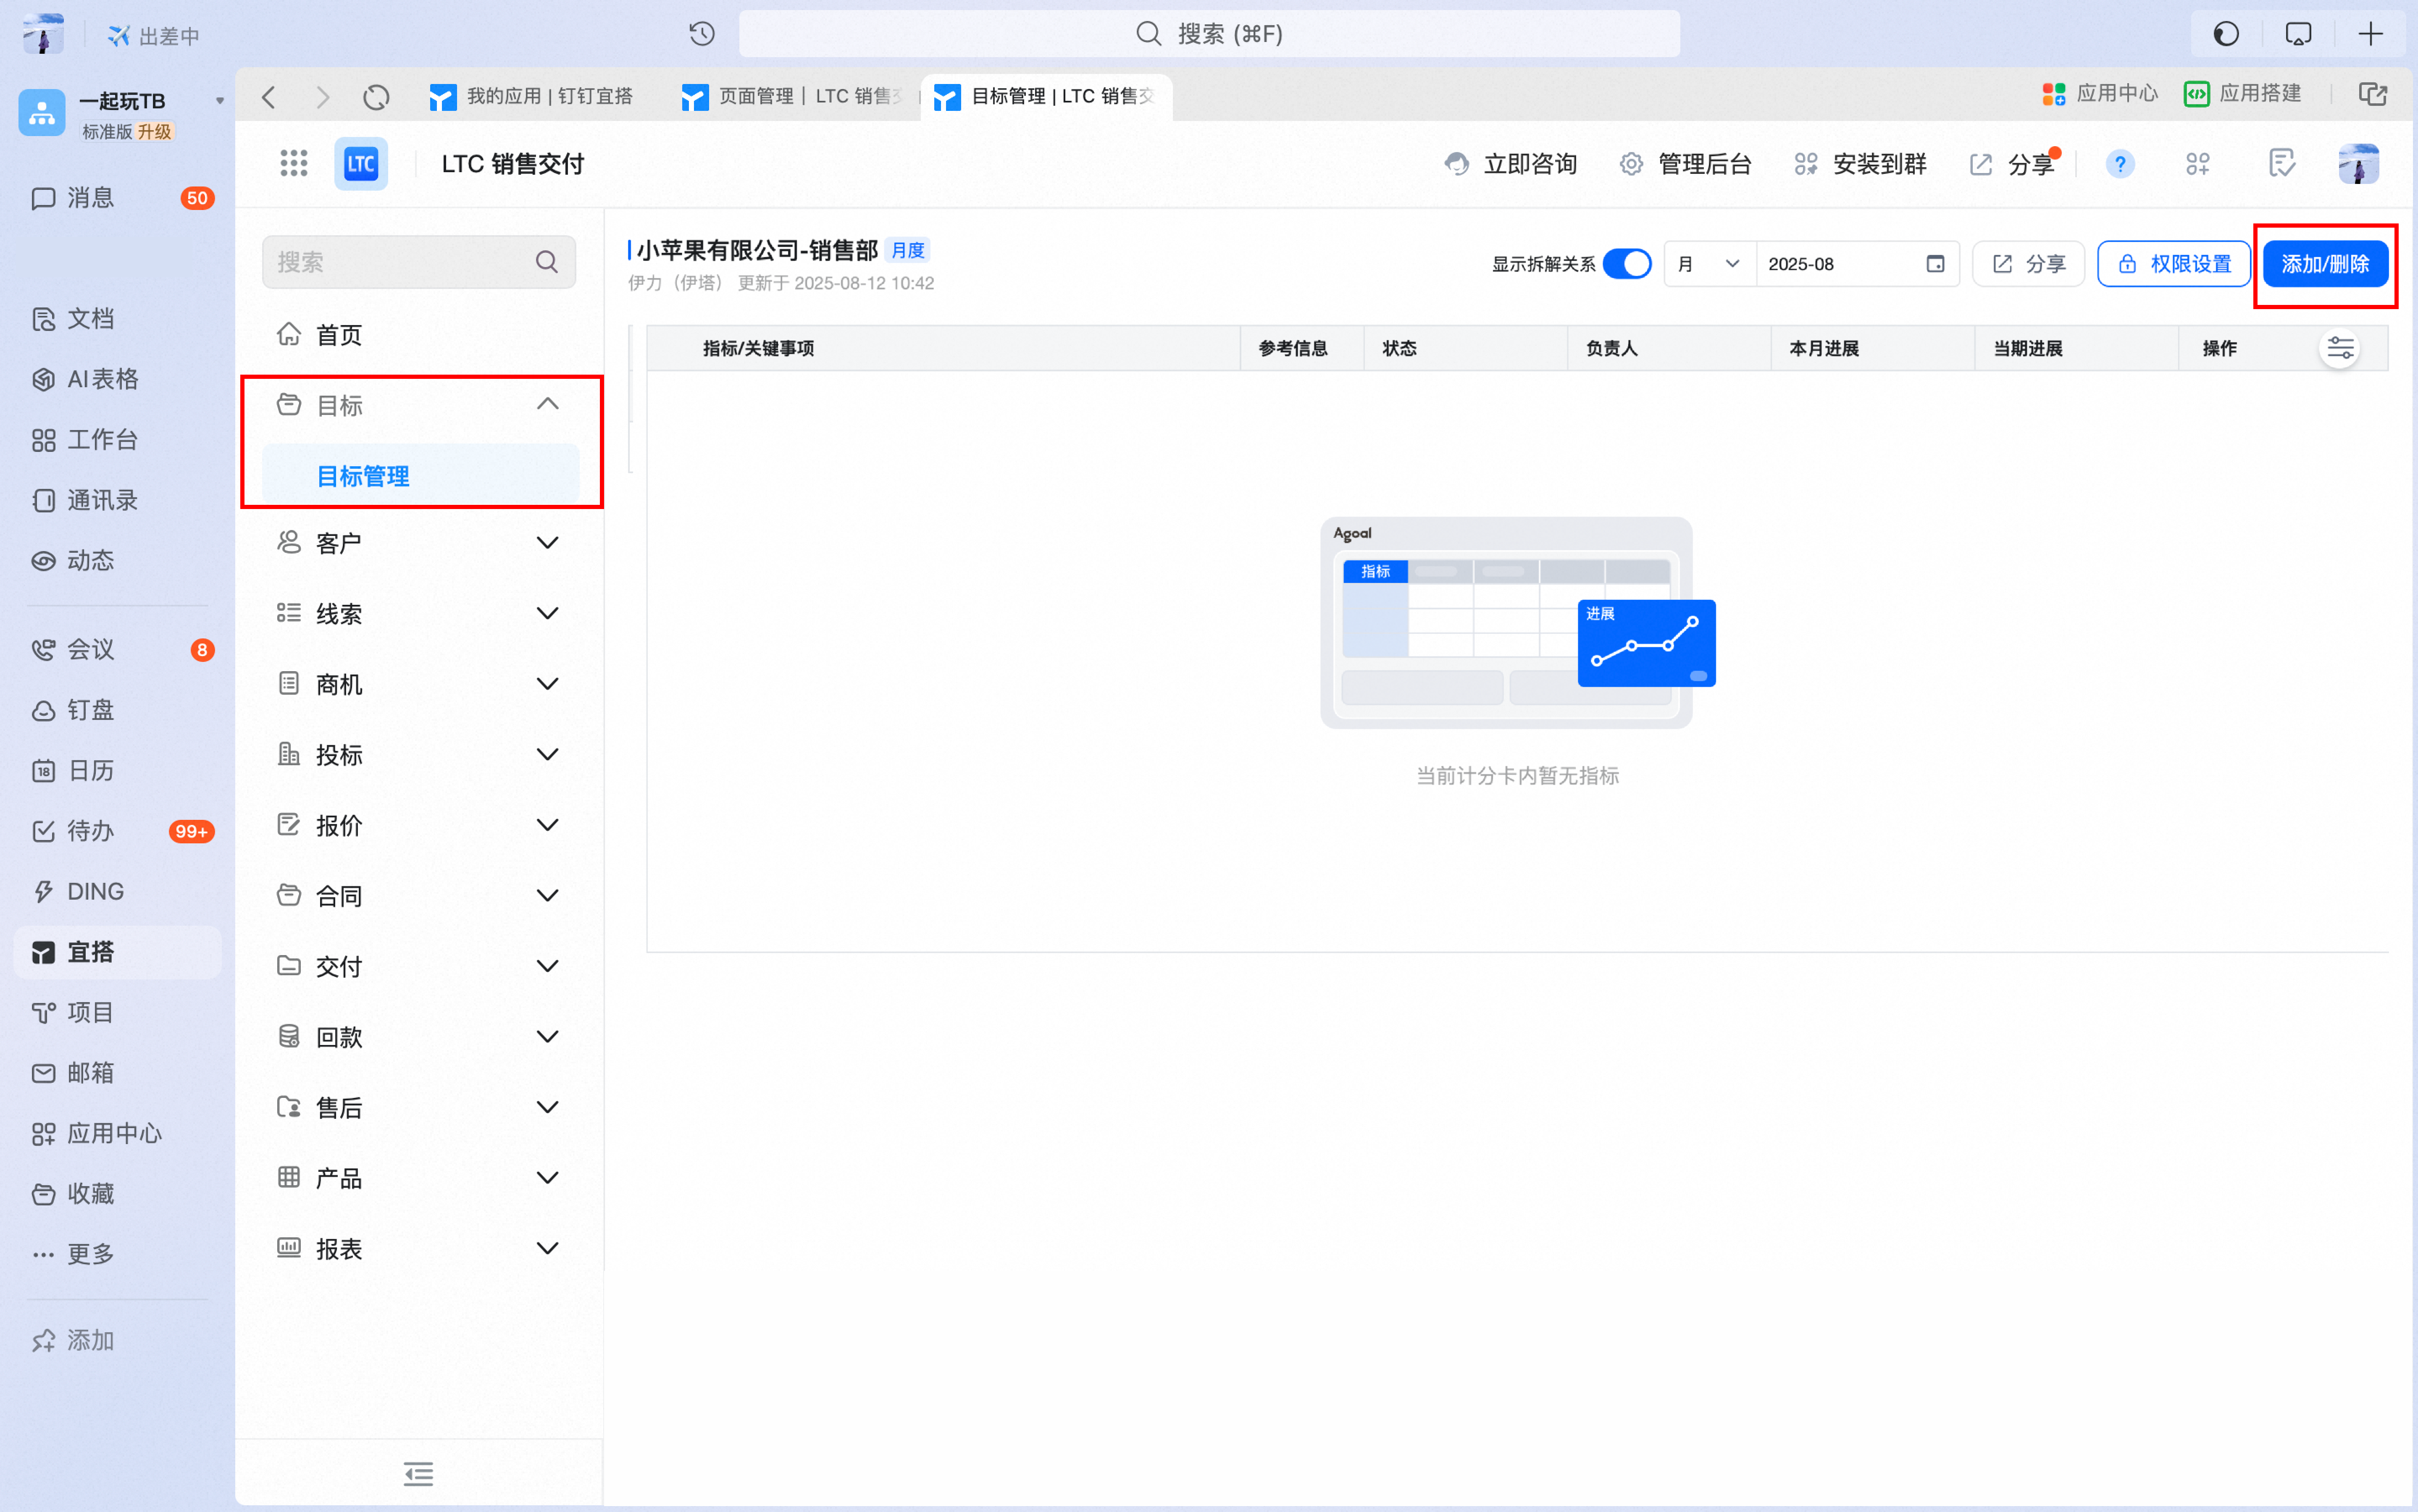The height and width of the screenshot is (1512, 2418).
Task: Click the table column settings icon
Action: [x=2340, y=348]
